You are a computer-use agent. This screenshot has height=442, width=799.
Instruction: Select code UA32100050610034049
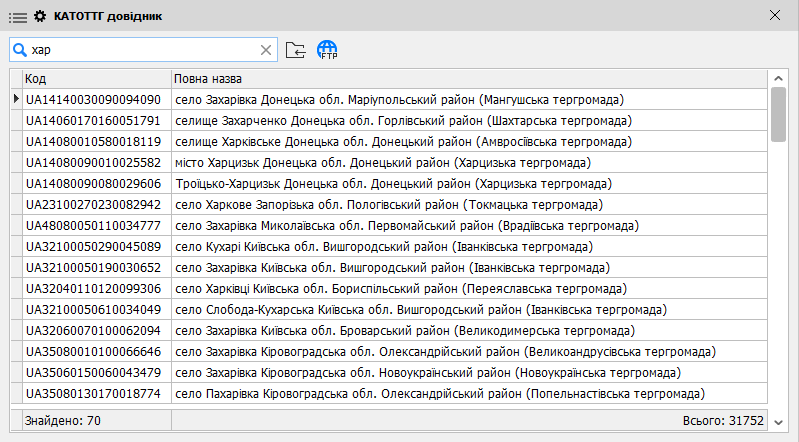(93, 309)
